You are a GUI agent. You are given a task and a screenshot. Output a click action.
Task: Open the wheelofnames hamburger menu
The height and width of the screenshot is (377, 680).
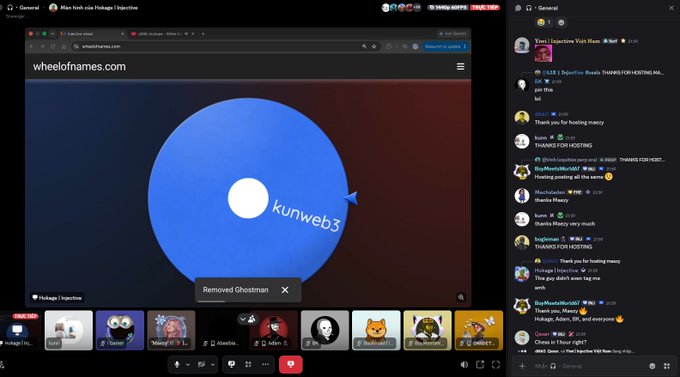461,66
